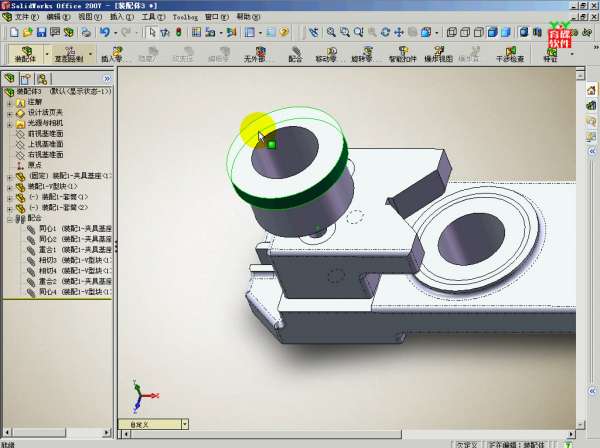Click the 旋转零部件 rotate component icon
600x448 pixels.
[361, 54]
